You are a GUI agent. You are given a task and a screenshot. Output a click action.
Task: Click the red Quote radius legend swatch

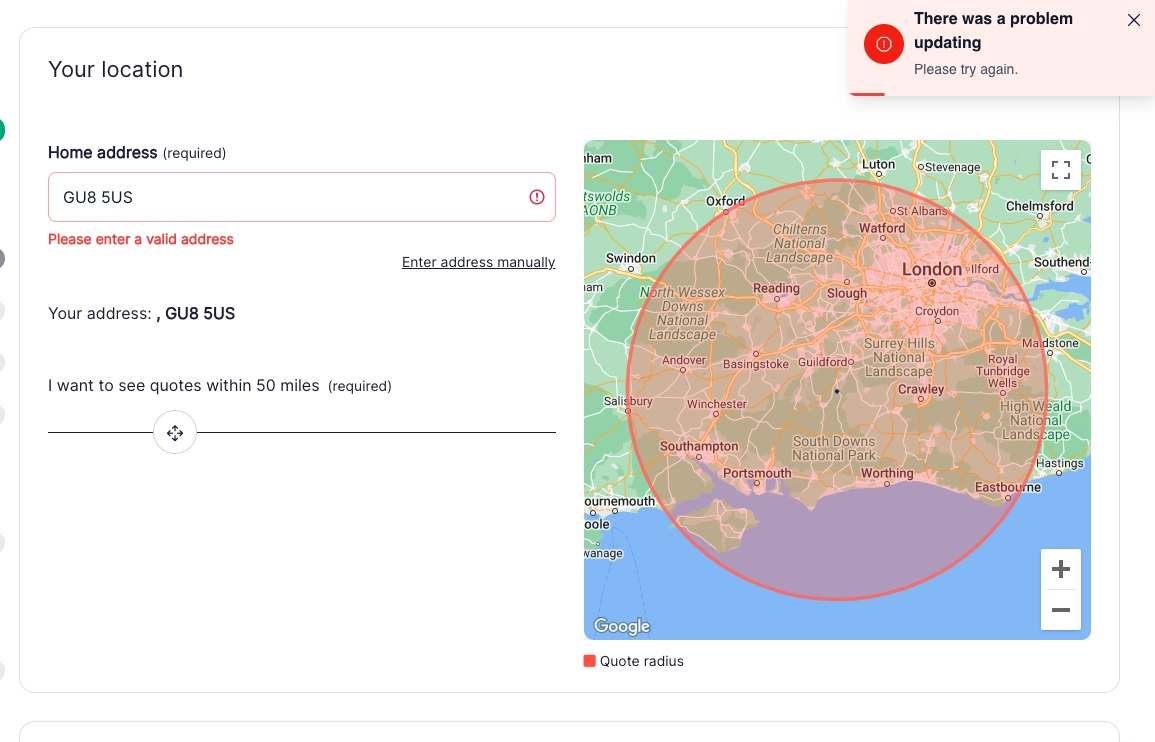coord(589,661)
